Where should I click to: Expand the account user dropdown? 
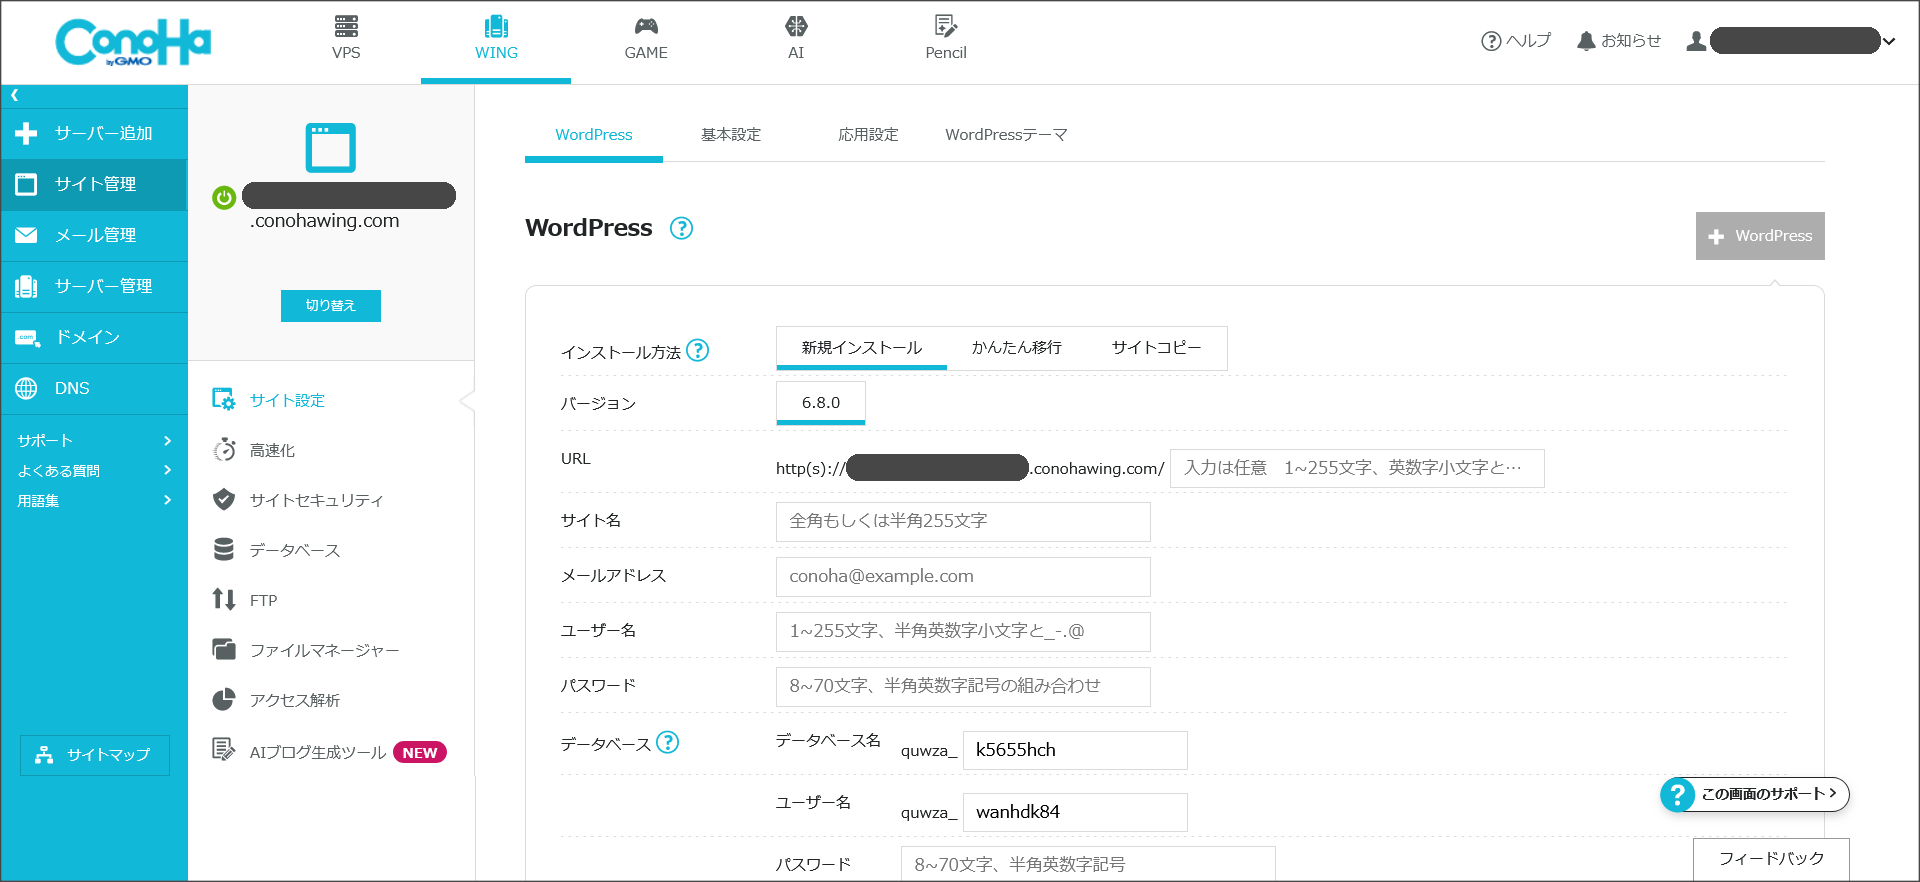point(1889,41)
